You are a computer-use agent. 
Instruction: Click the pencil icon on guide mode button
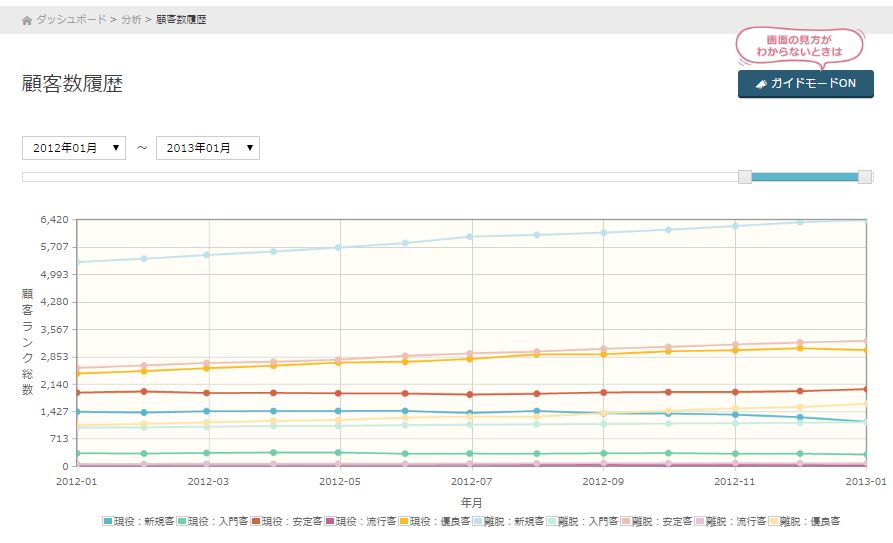pos(761,84)
